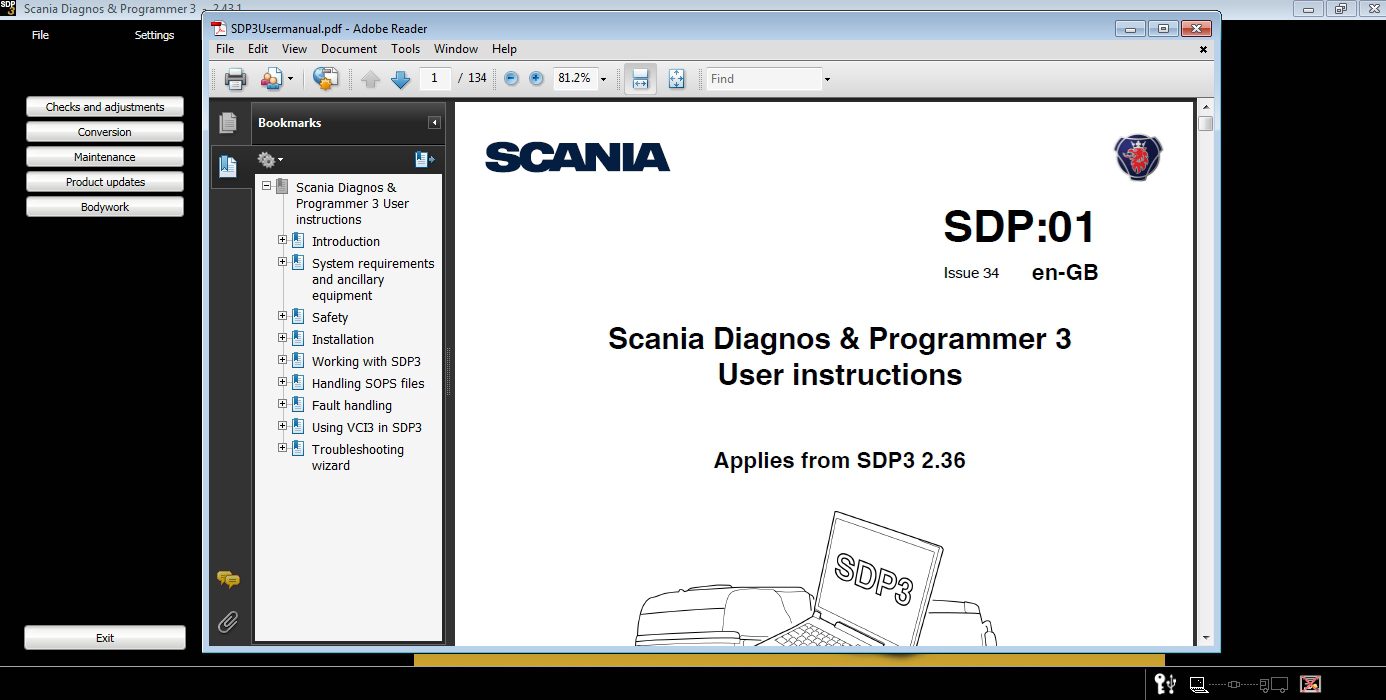Open the bookmark Options gear menu
This screenshot has width=1386, height=700.
click(x=267, y=158)
